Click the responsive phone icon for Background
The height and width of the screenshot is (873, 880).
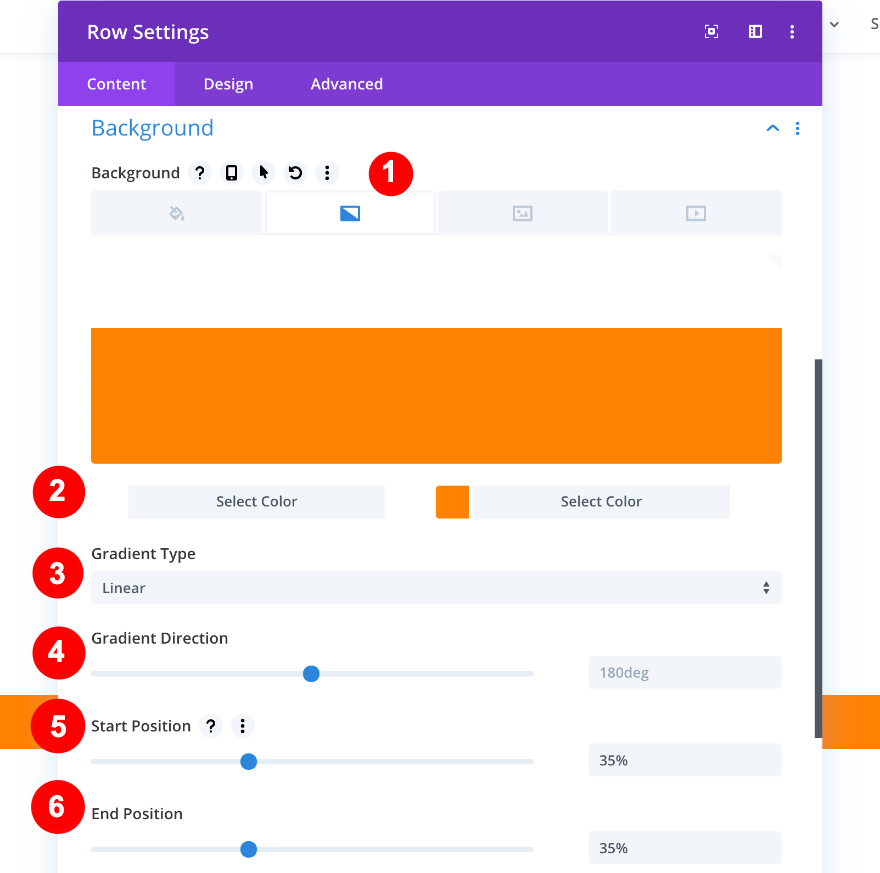click(x=232, y=173)
